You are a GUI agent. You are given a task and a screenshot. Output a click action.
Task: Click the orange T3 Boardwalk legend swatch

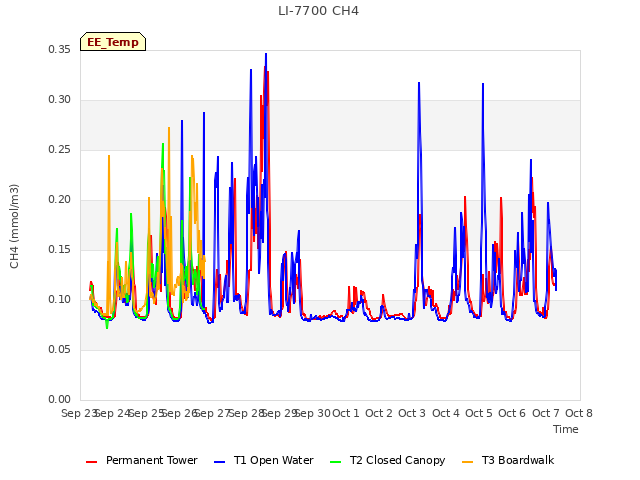coord(468,462)
